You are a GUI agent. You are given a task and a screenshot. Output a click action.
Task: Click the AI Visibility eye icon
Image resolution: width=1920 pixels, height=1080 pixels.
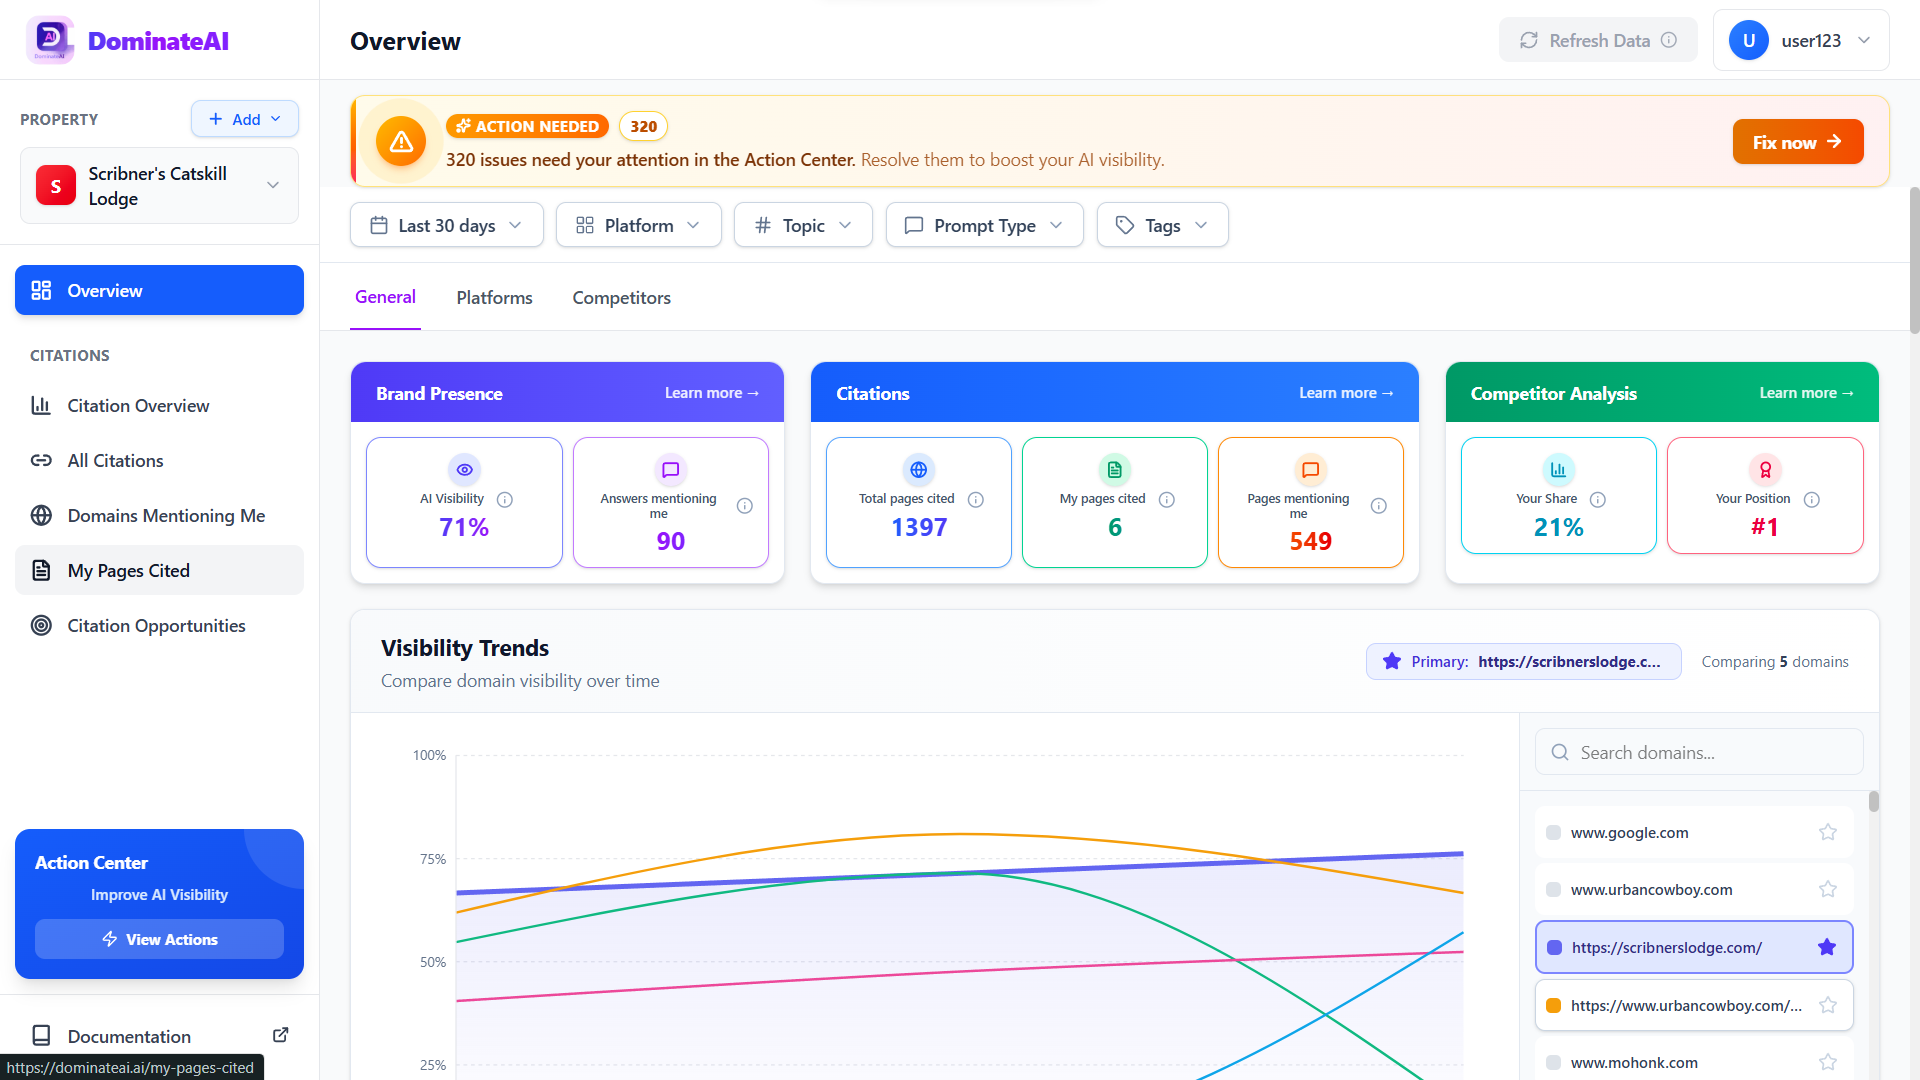coord(464,470)
